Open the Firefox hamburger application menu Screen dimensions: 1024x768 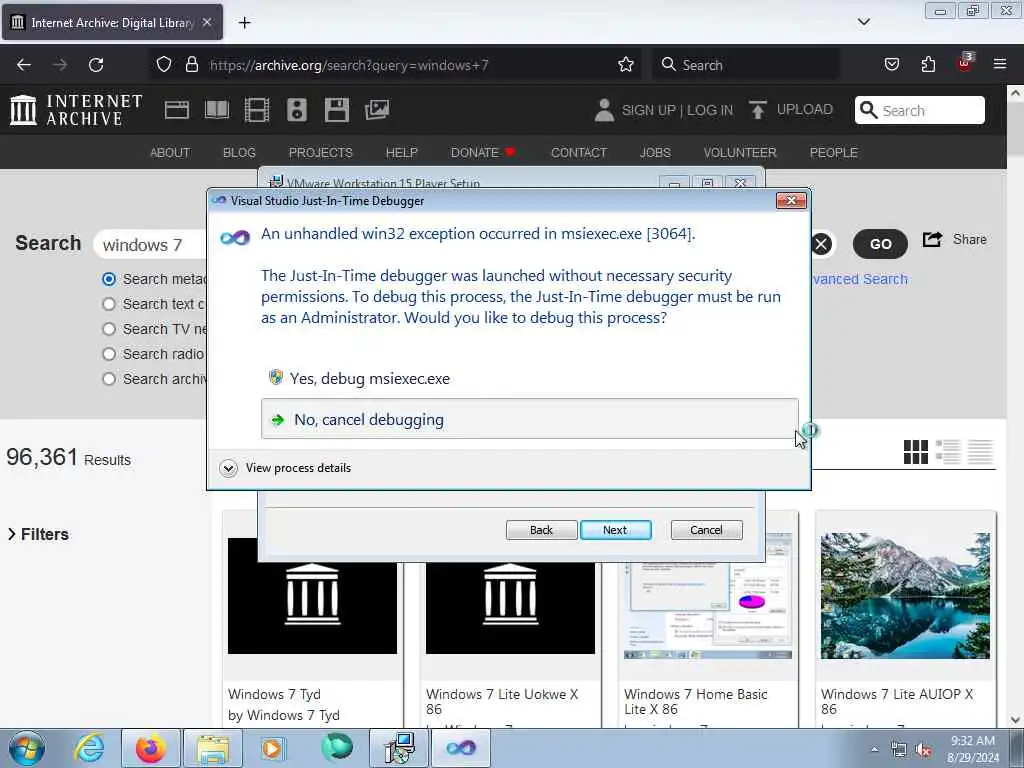pyautogui.click(x=999, y=64)
